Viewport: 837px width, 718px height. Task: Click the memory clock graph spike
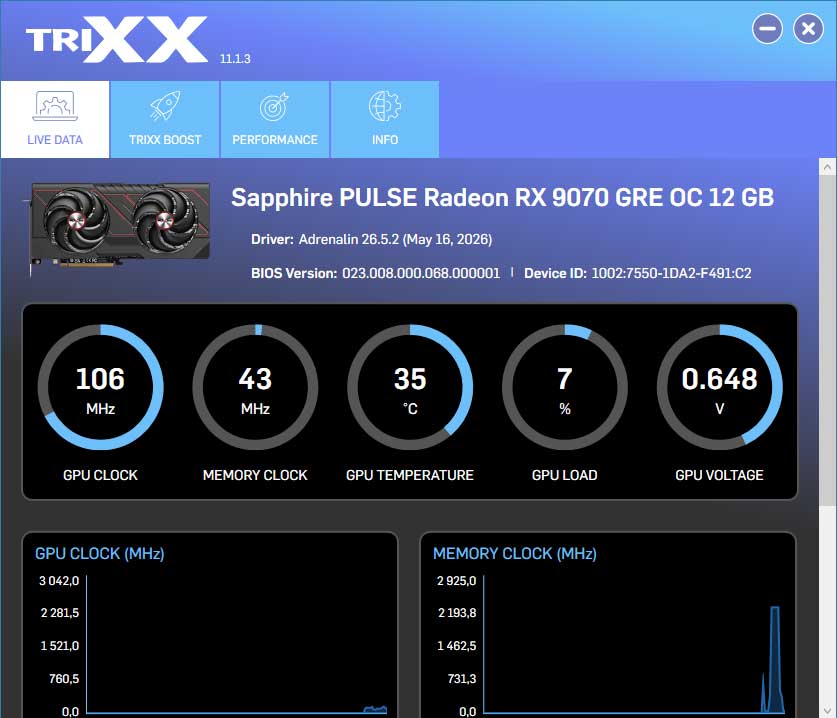[x=775, y=659]
